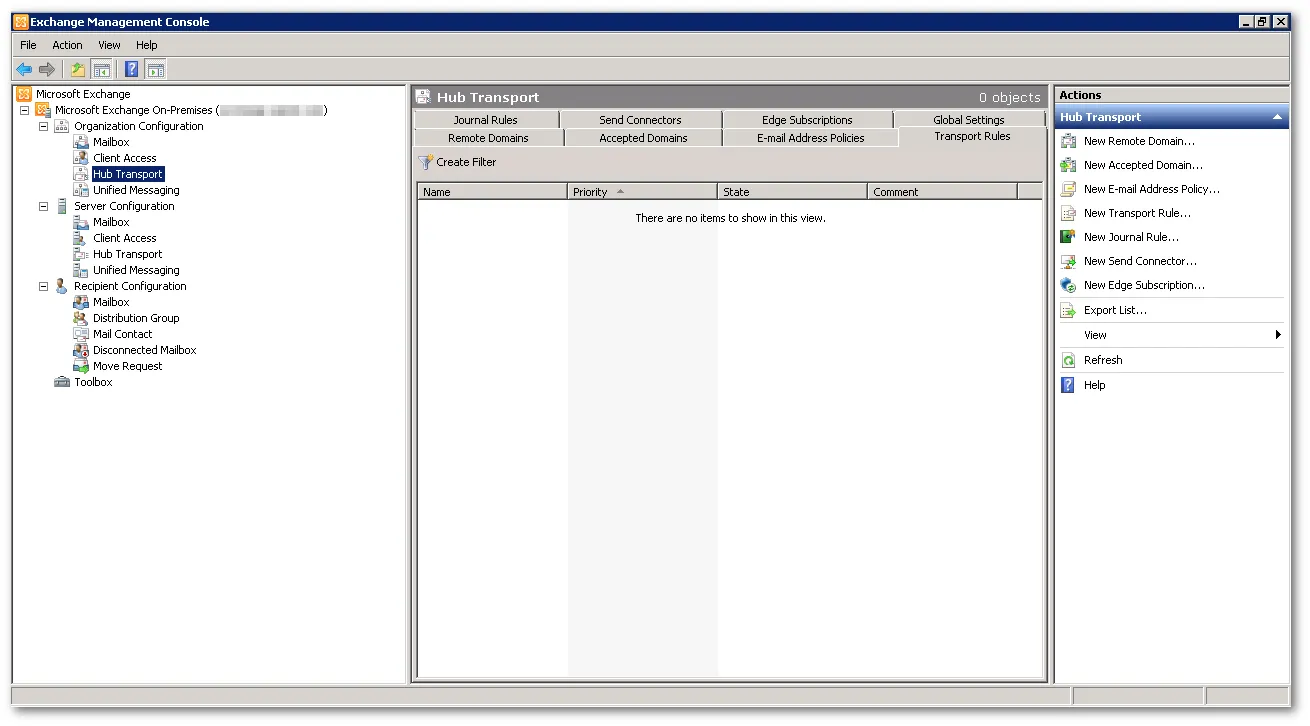Image resolution: width=1310 pixels, height=726 pixels.
Task: Switch to the Journal Rules tab
Action: 485,120
